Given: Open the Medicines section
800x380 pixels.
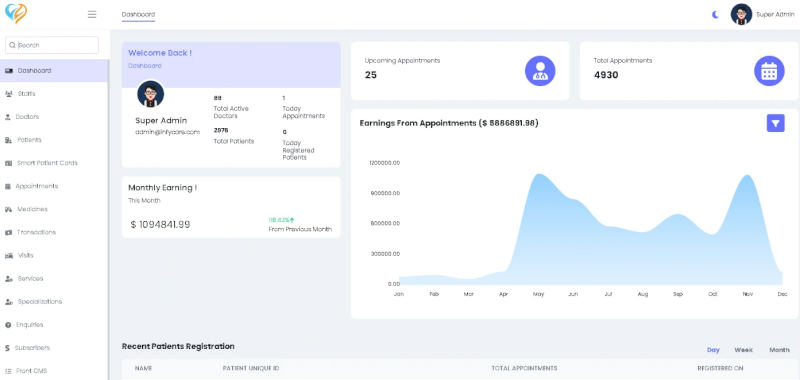Looking at the screenshot, I should (54, 209).
